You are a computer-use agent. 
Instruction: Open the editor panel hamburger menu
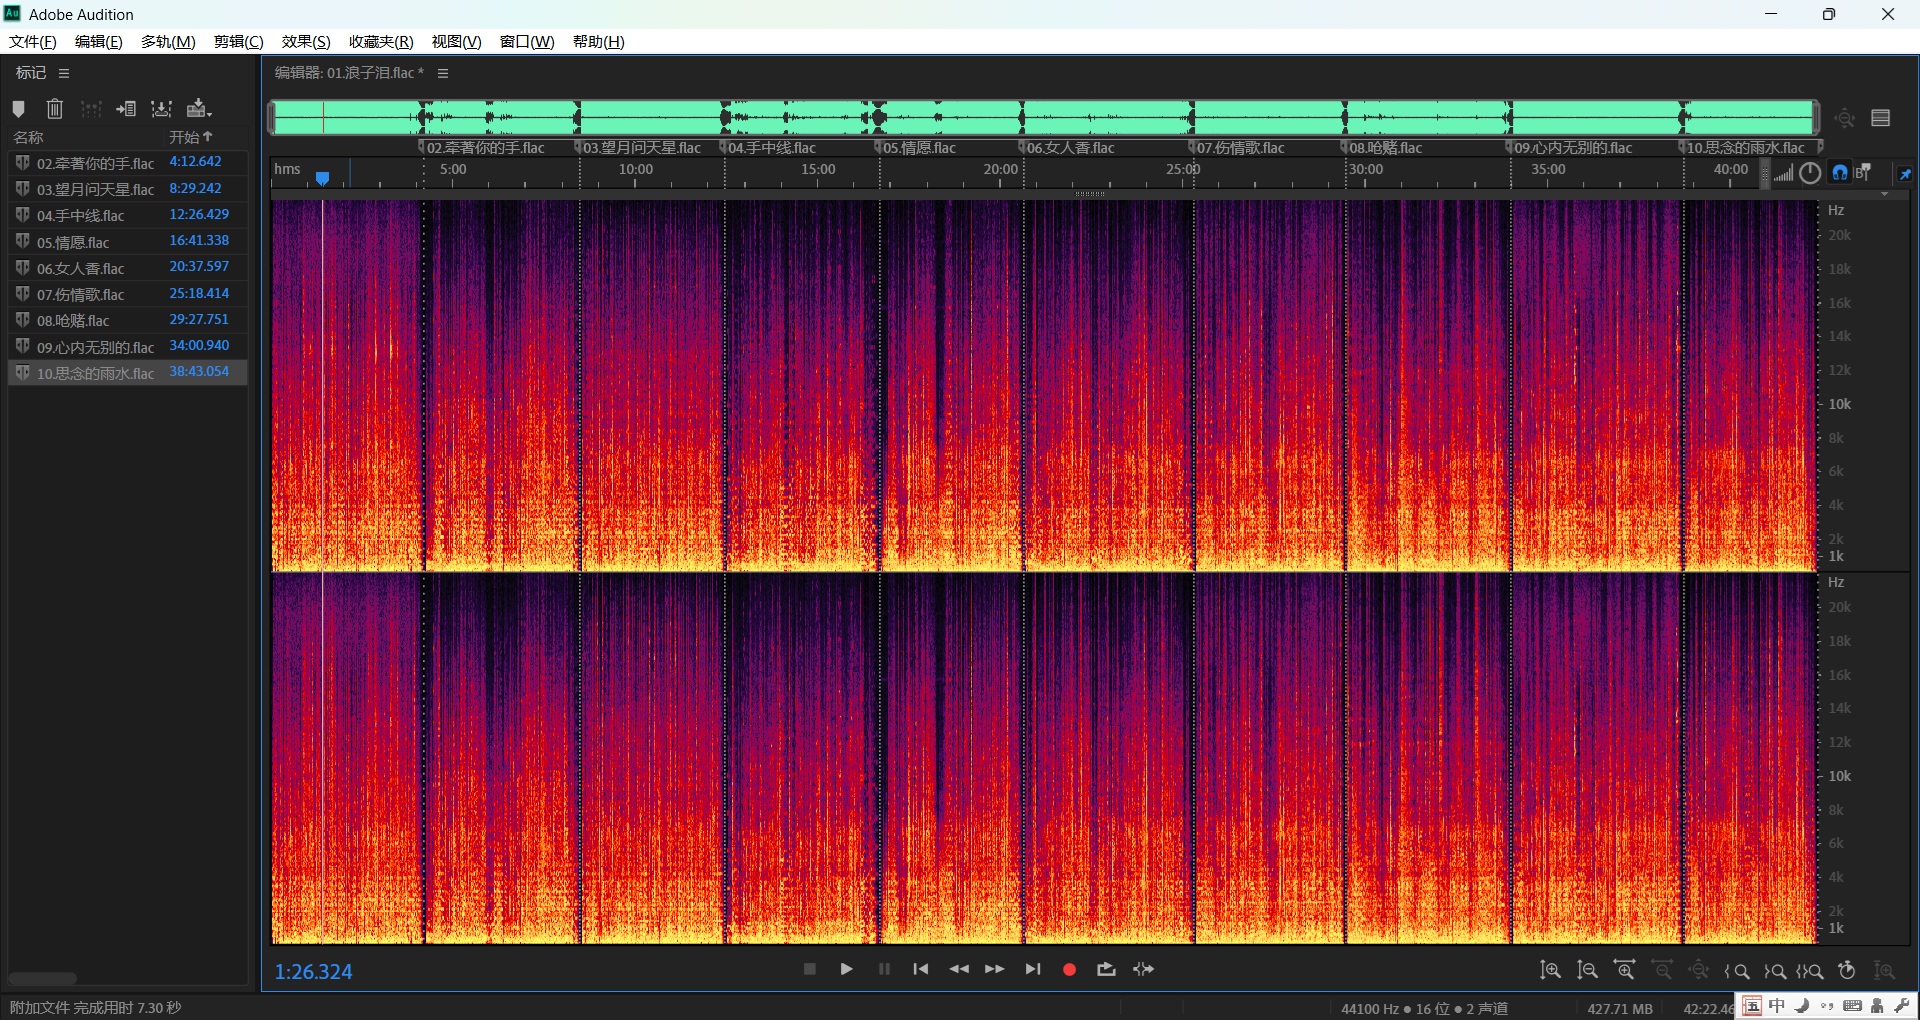[x=443, y=73]
